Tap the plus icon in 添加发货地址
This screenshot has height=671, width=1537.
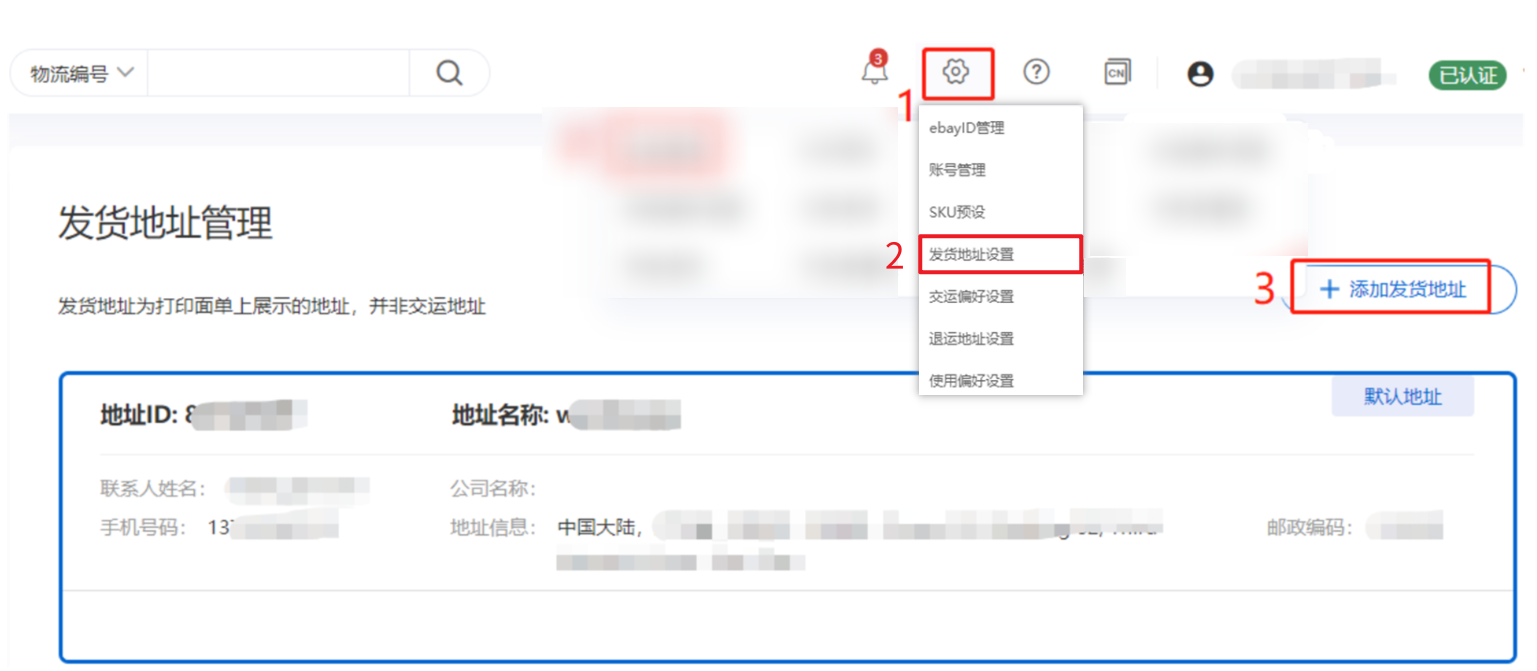1329,290
